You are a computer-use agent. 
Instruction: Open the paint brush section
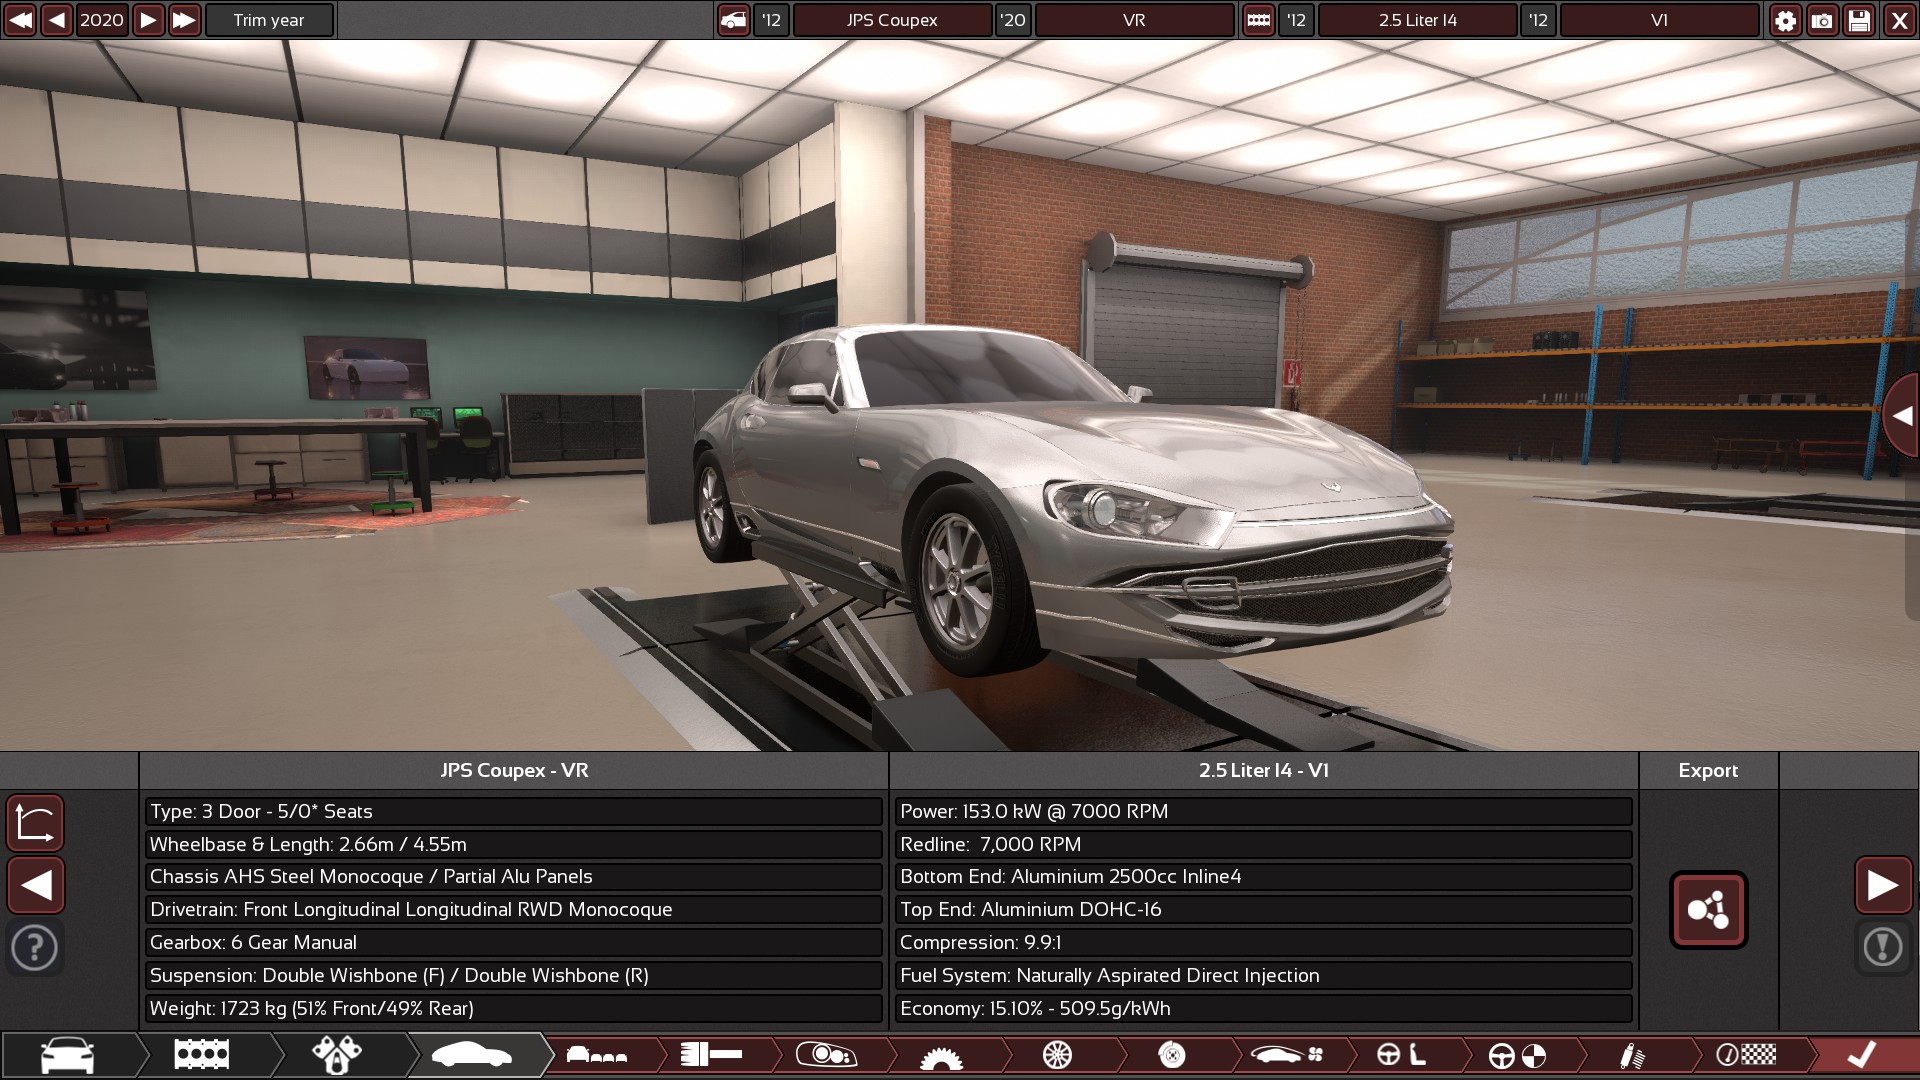(710, 1055)
